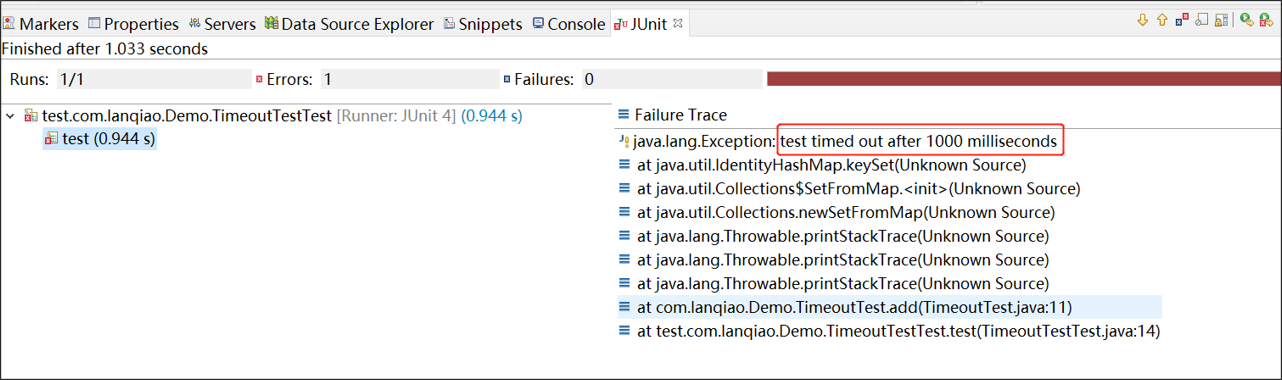
Task: Open the Properties tab
Action: coord(133,24)
